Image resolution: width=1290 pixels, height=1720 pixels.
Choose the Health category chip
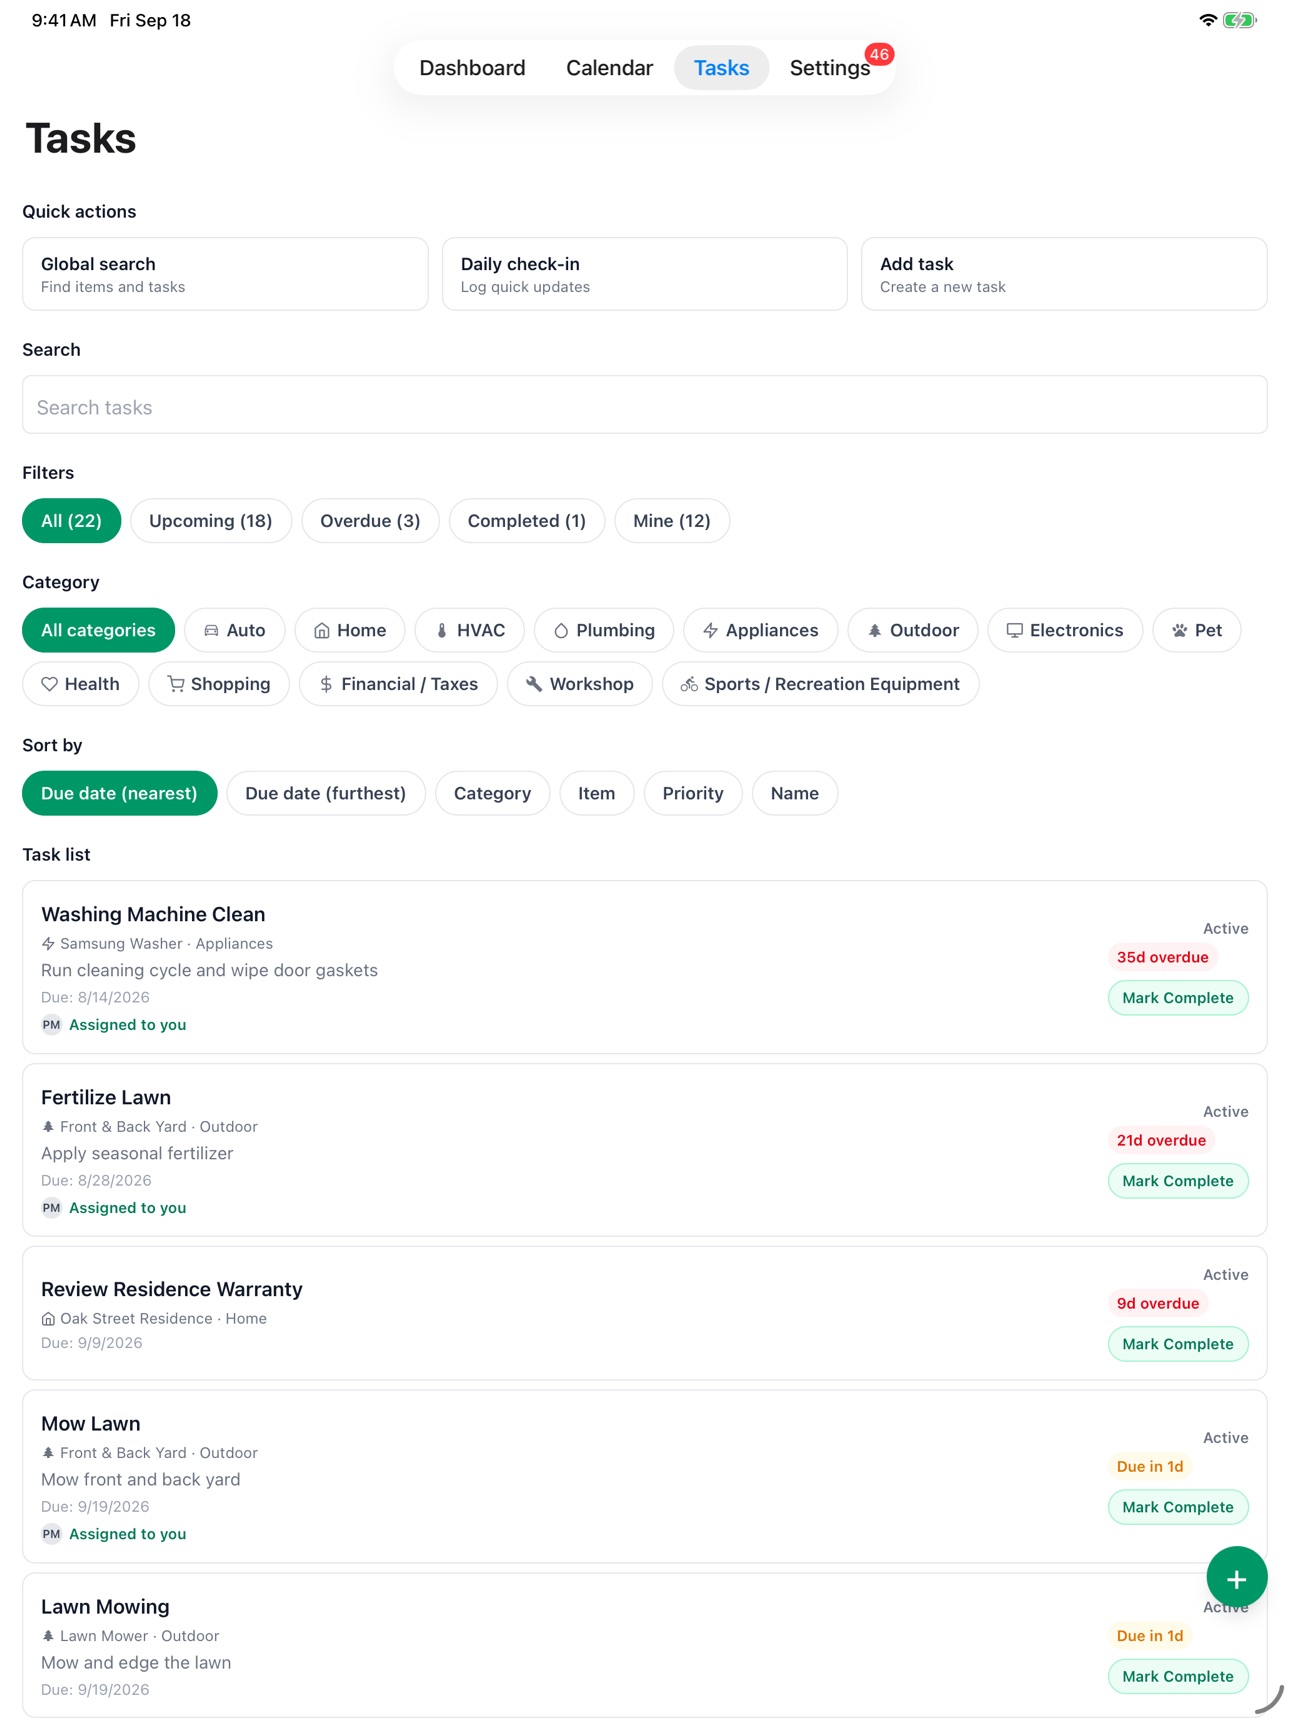coord(81,684)
